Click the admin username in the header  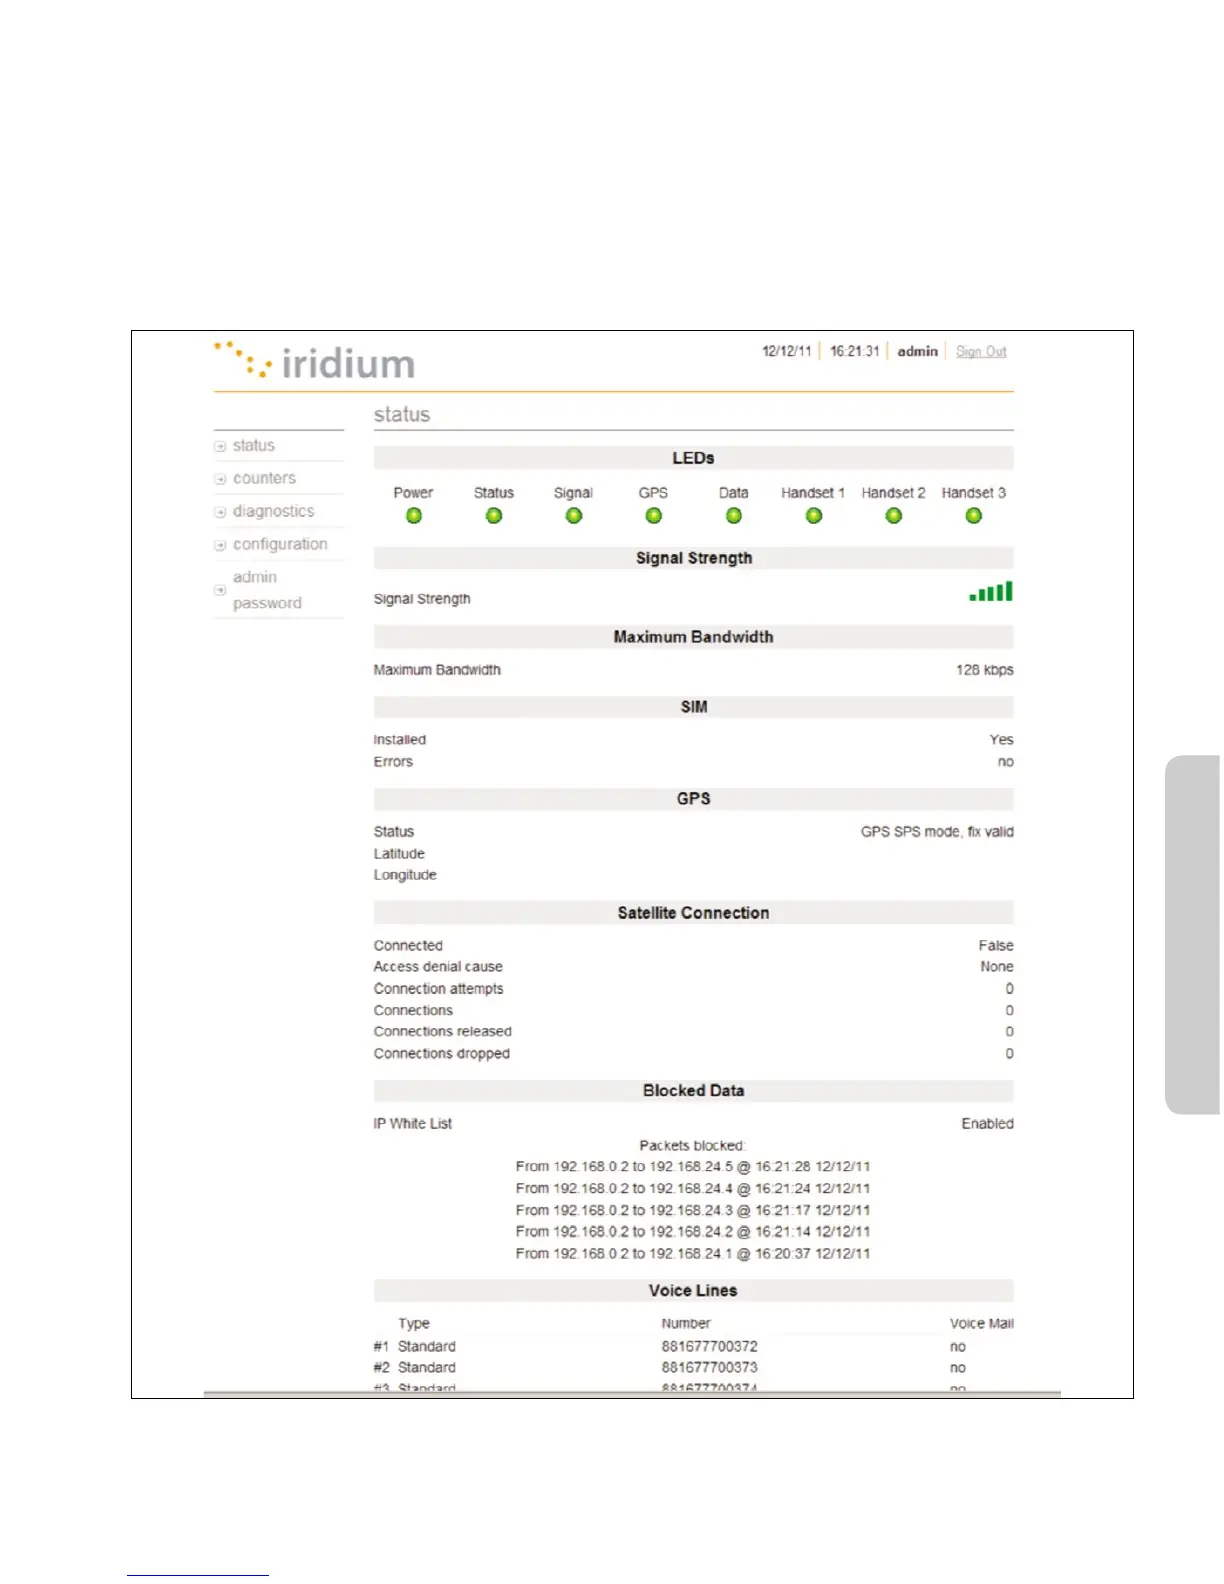tap(917, 352)
